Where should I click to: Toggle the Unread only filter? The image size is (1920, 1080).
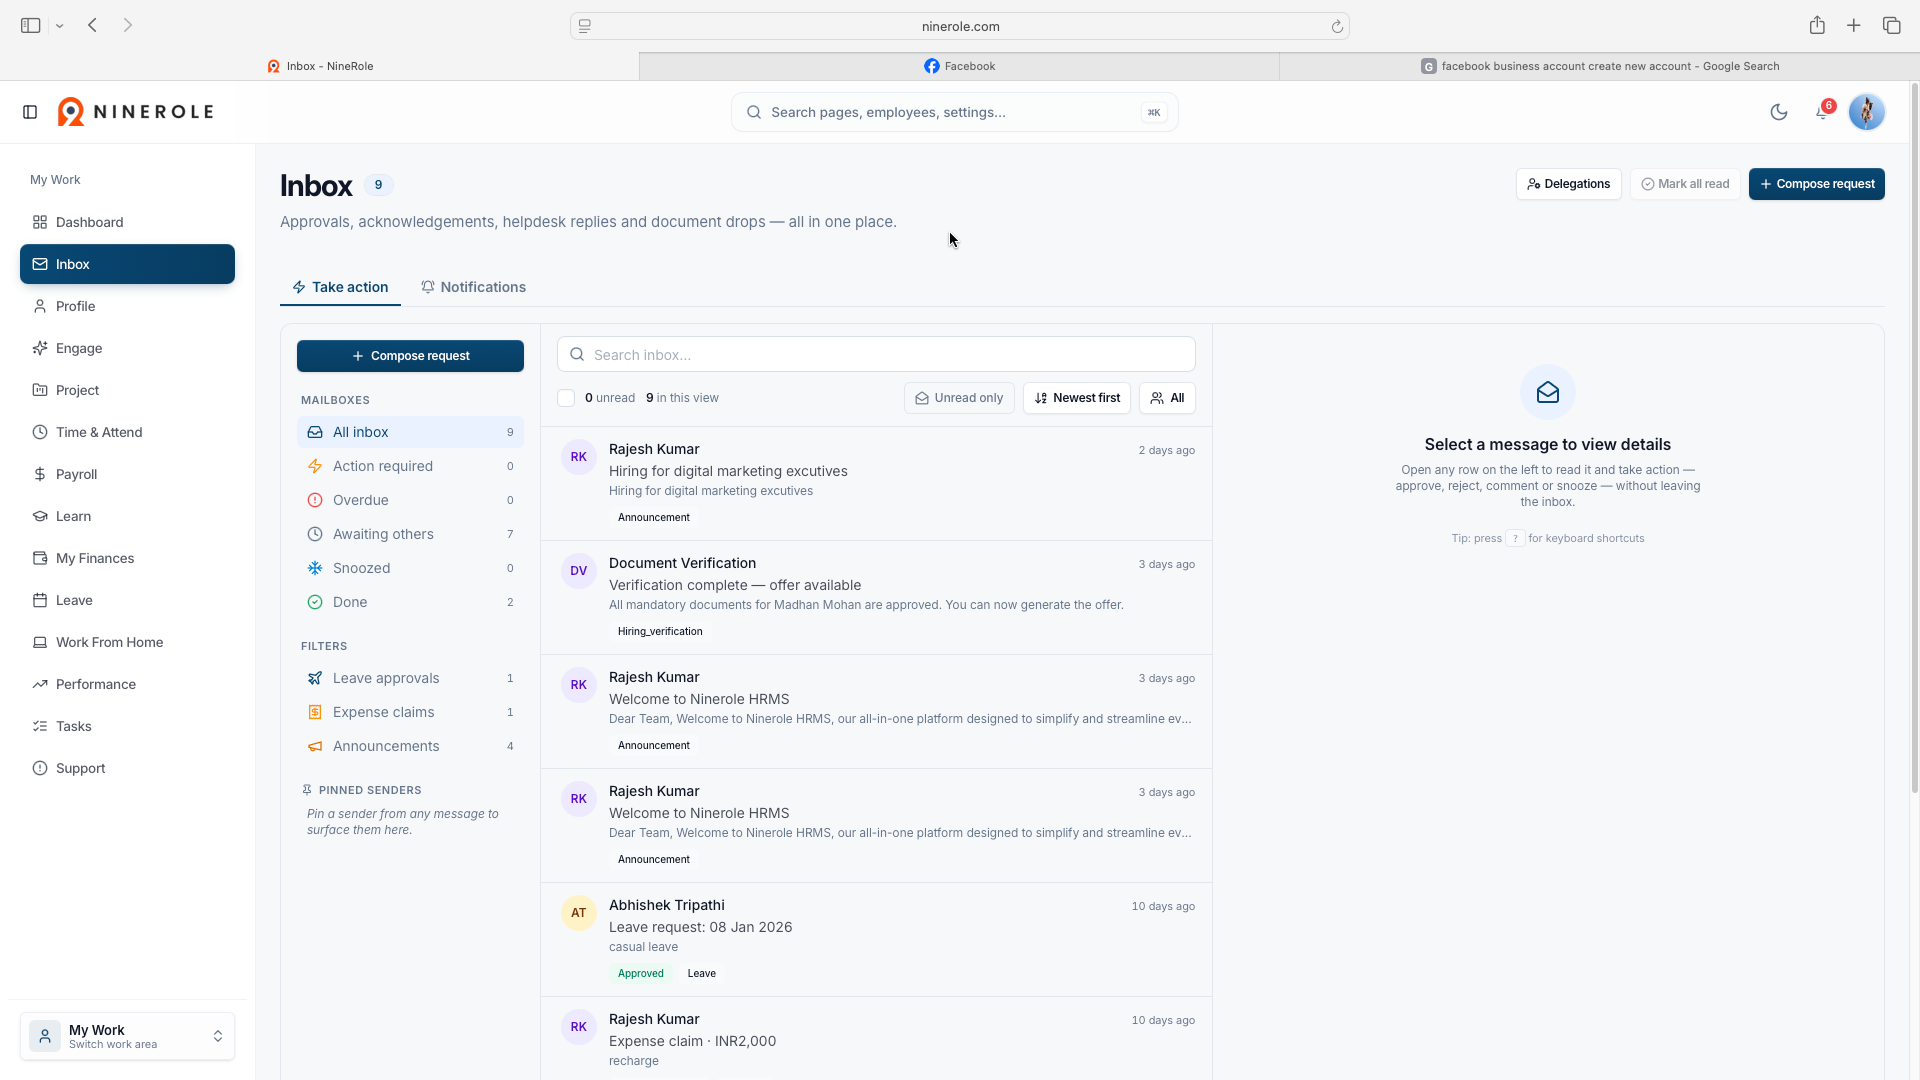pos(959,398)
